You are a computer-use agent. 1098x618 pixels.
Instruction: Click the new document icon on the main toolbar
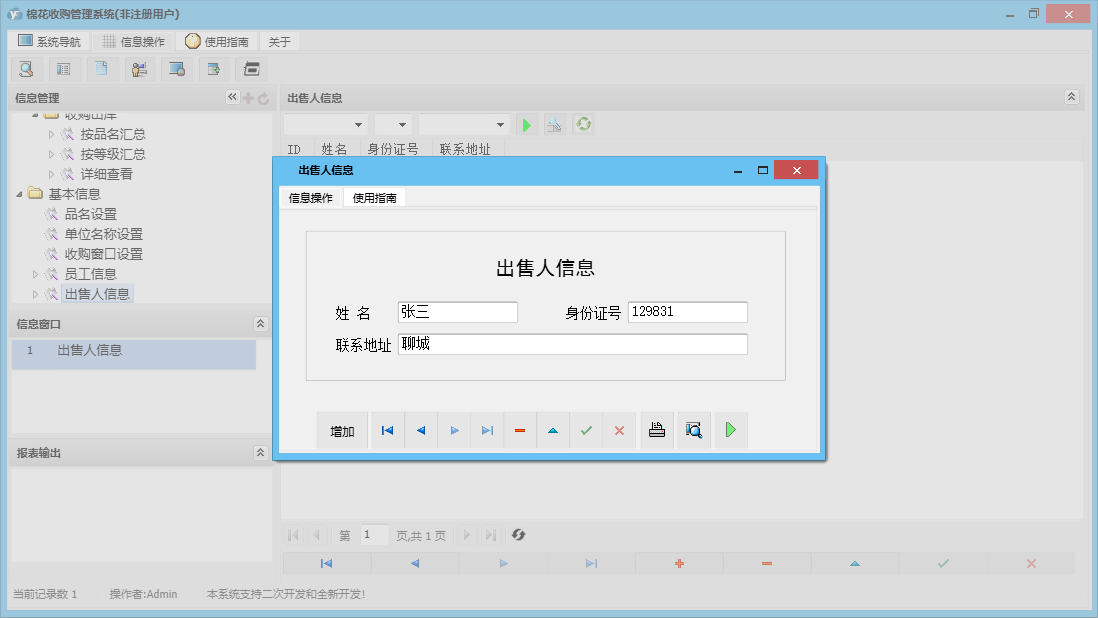101,69
